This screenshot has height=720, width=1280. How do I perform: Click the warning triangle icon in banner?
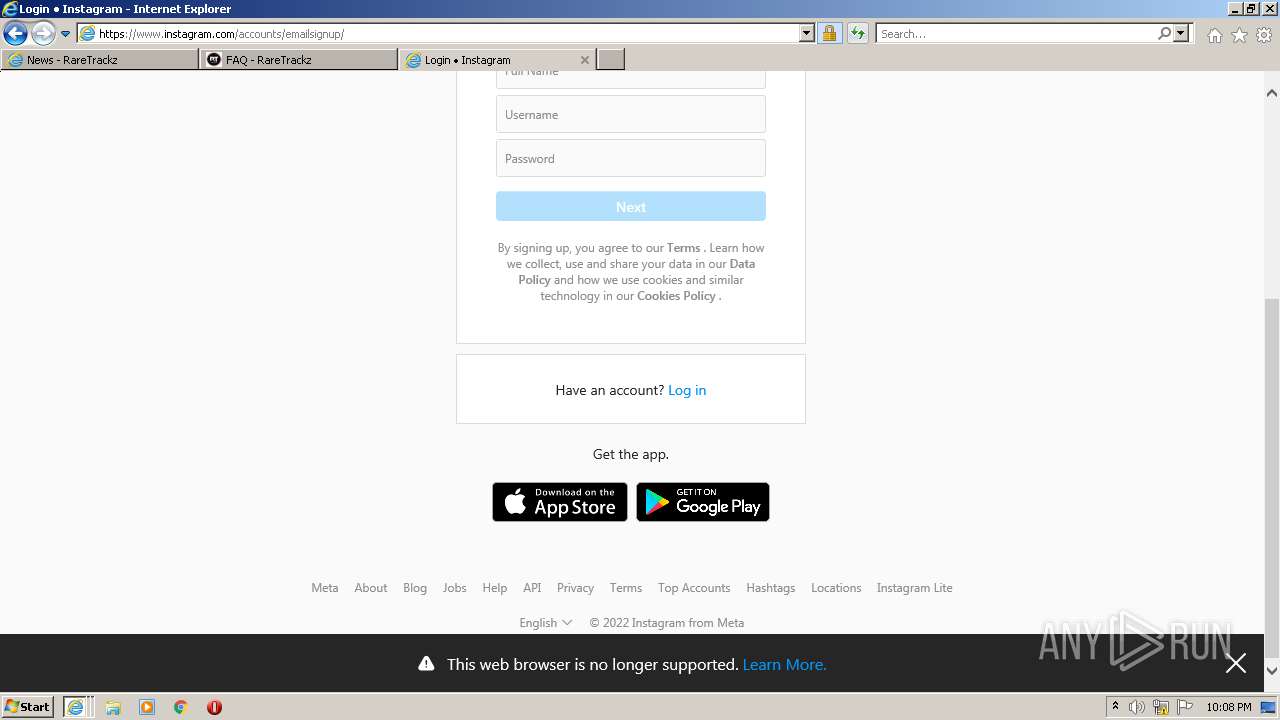coord(426,664)
